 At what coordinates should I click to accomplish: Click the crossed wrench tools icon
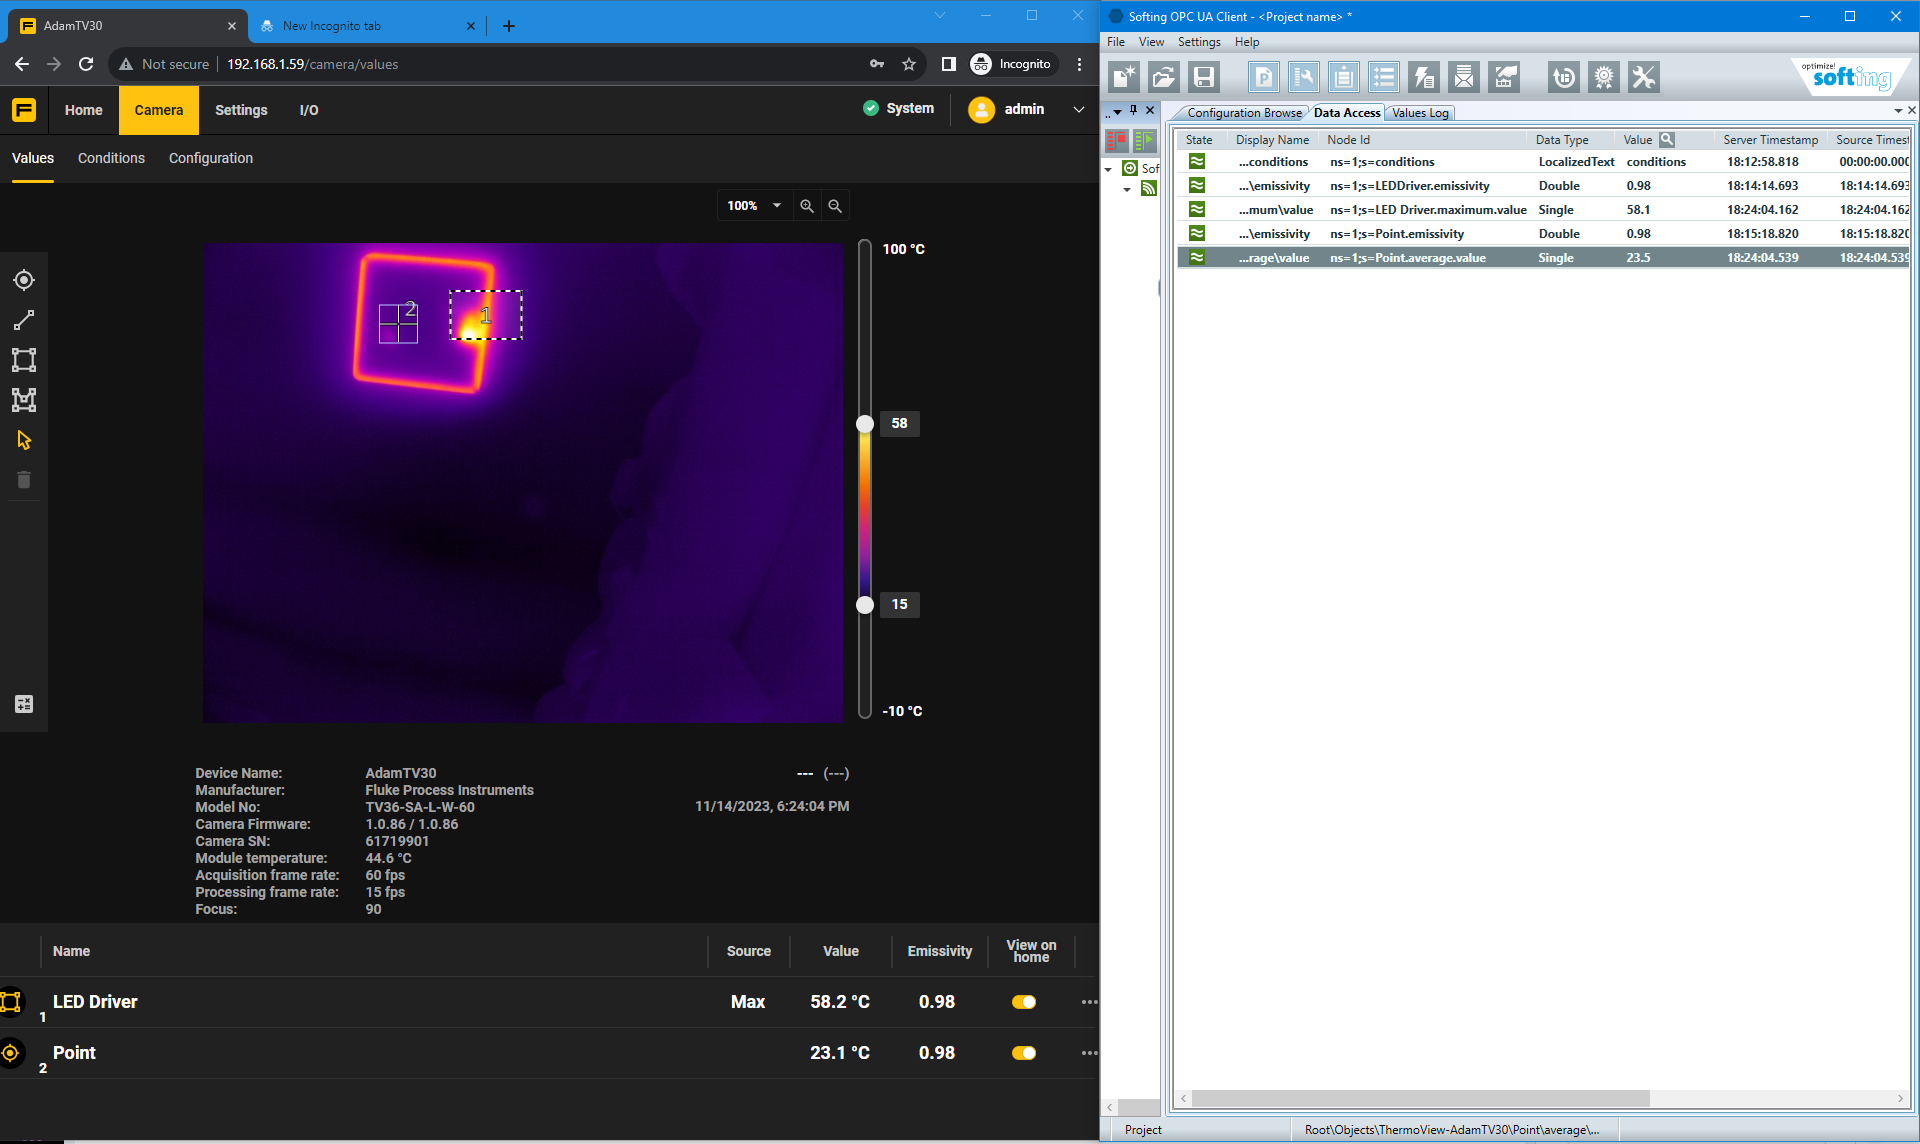point(1644,77)
